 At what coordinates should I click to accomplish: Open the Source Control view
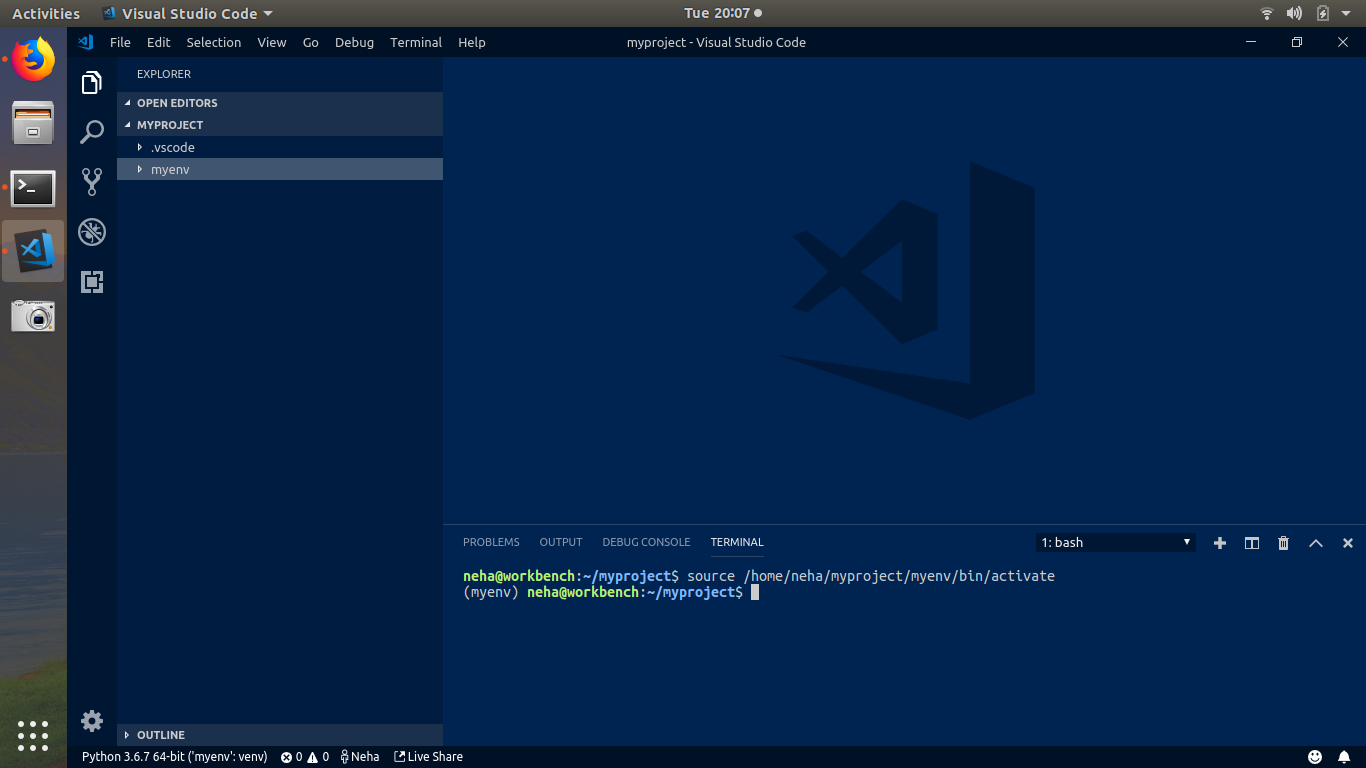91,181
